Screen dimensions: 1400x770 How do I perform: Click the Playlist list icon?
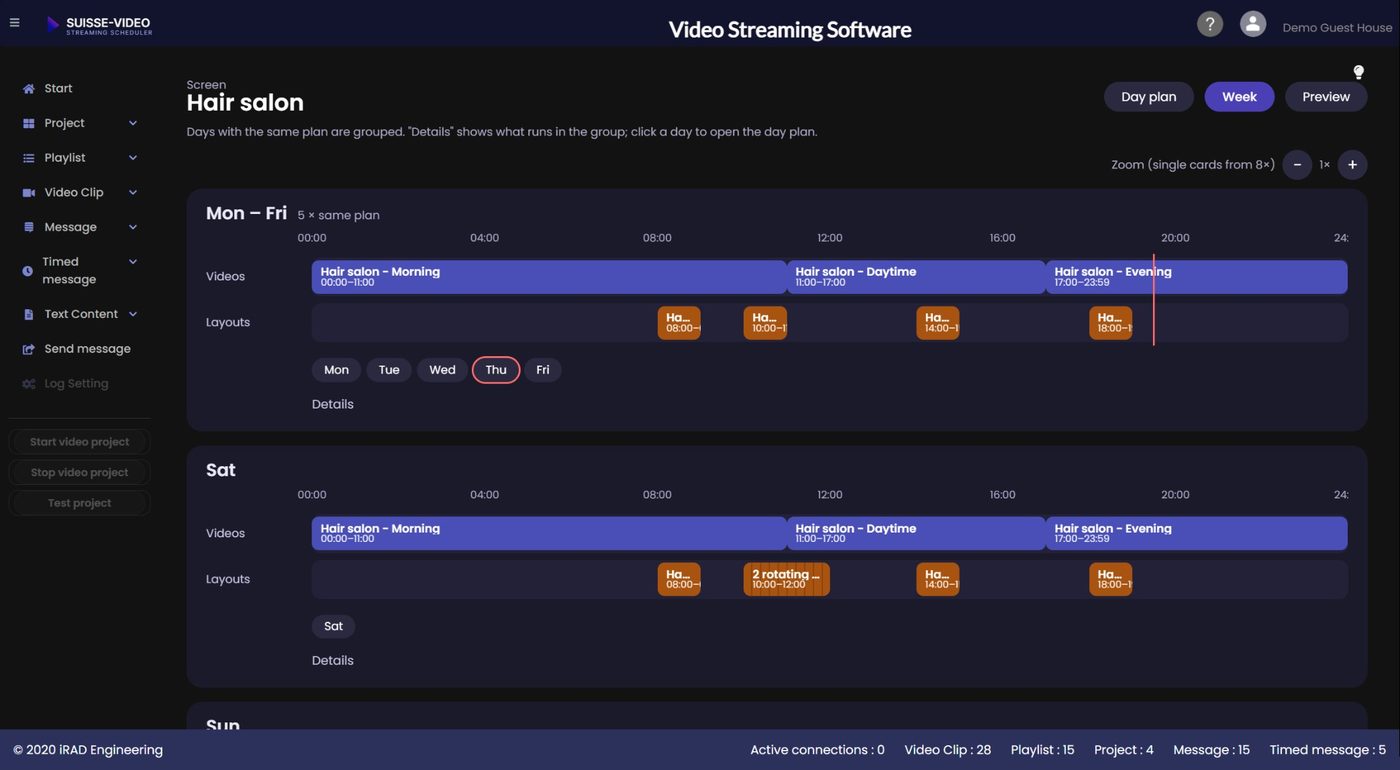pos(28,158)
